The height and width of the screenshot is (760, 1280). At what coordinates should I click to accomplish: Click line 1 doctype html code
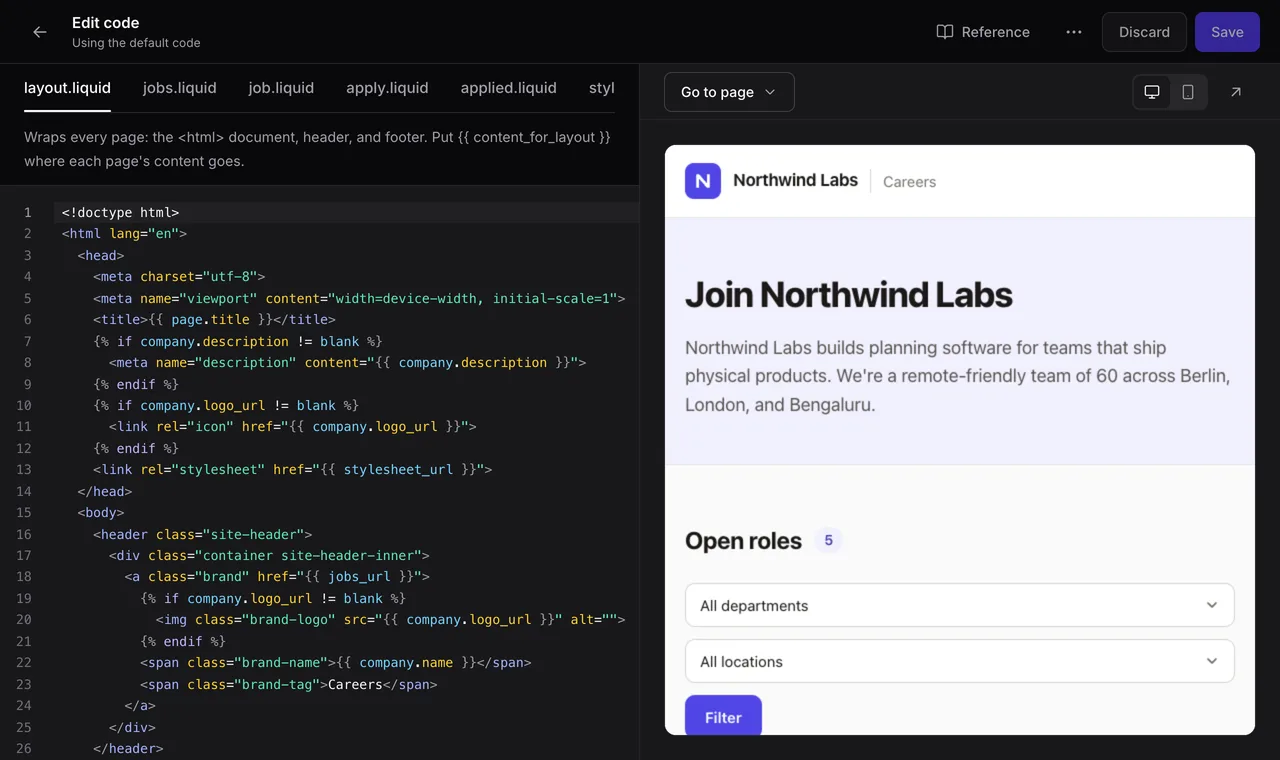point(120,212)
